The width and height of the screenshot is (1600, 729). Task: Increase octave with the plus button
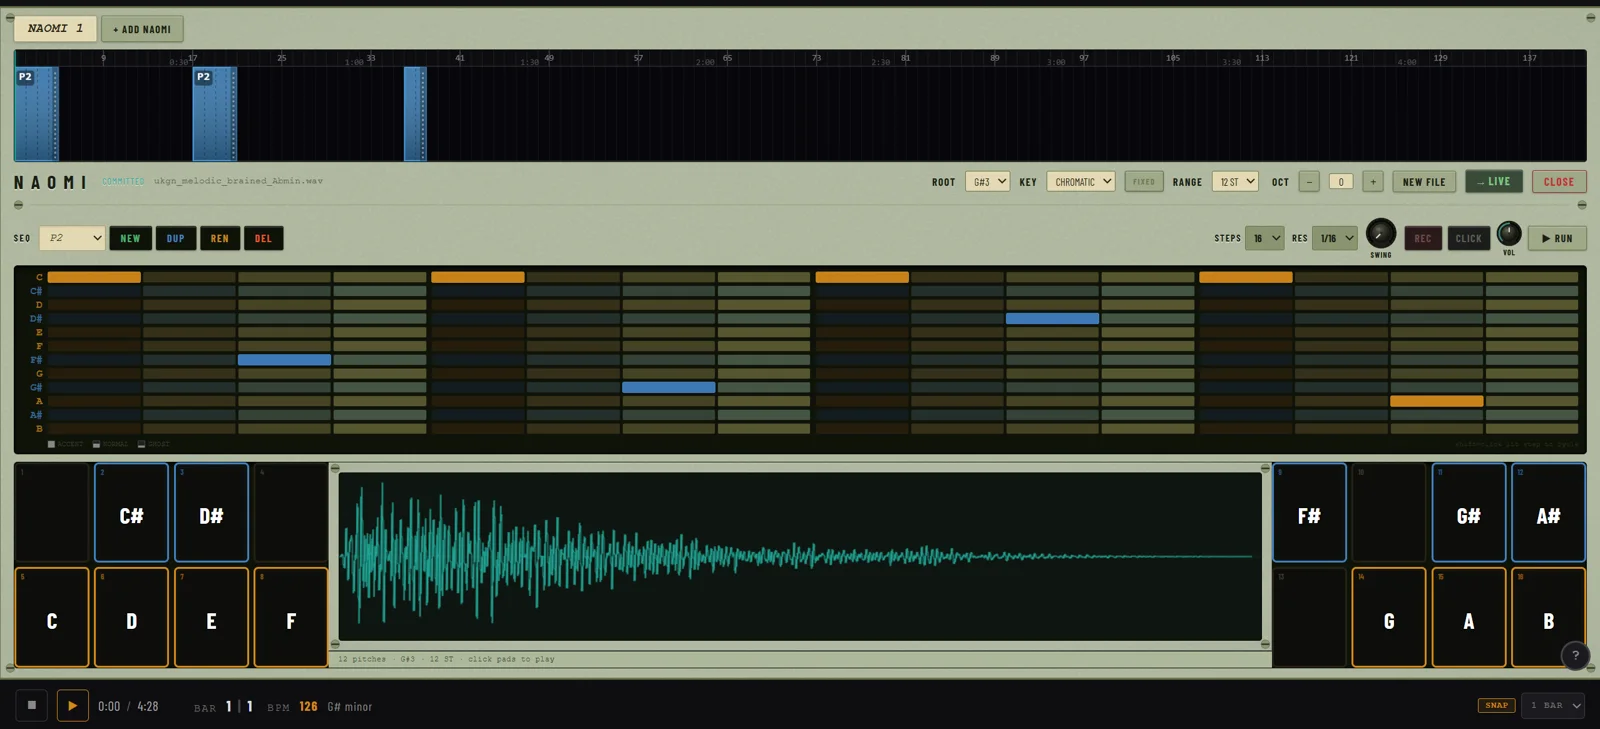point(1373,182)
